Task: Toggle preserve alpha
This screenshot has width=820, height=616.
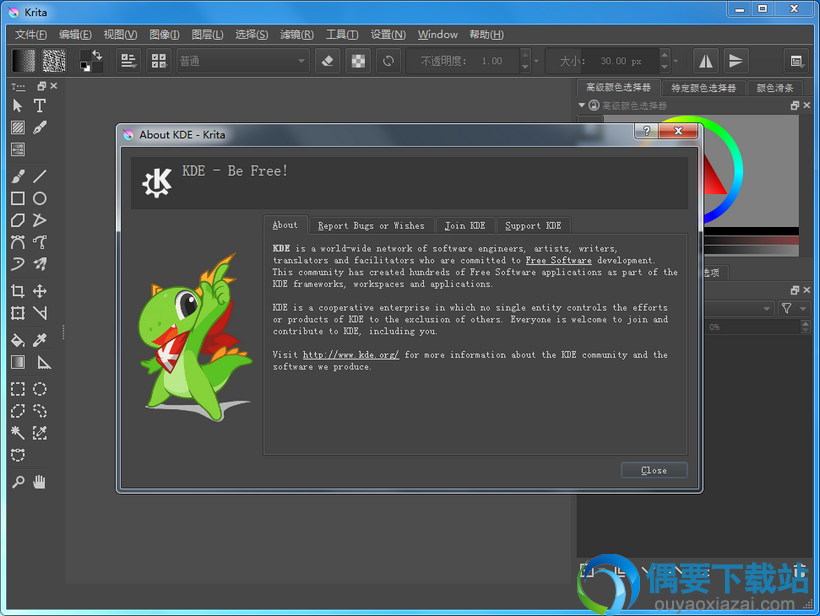Action: (358, 61)
